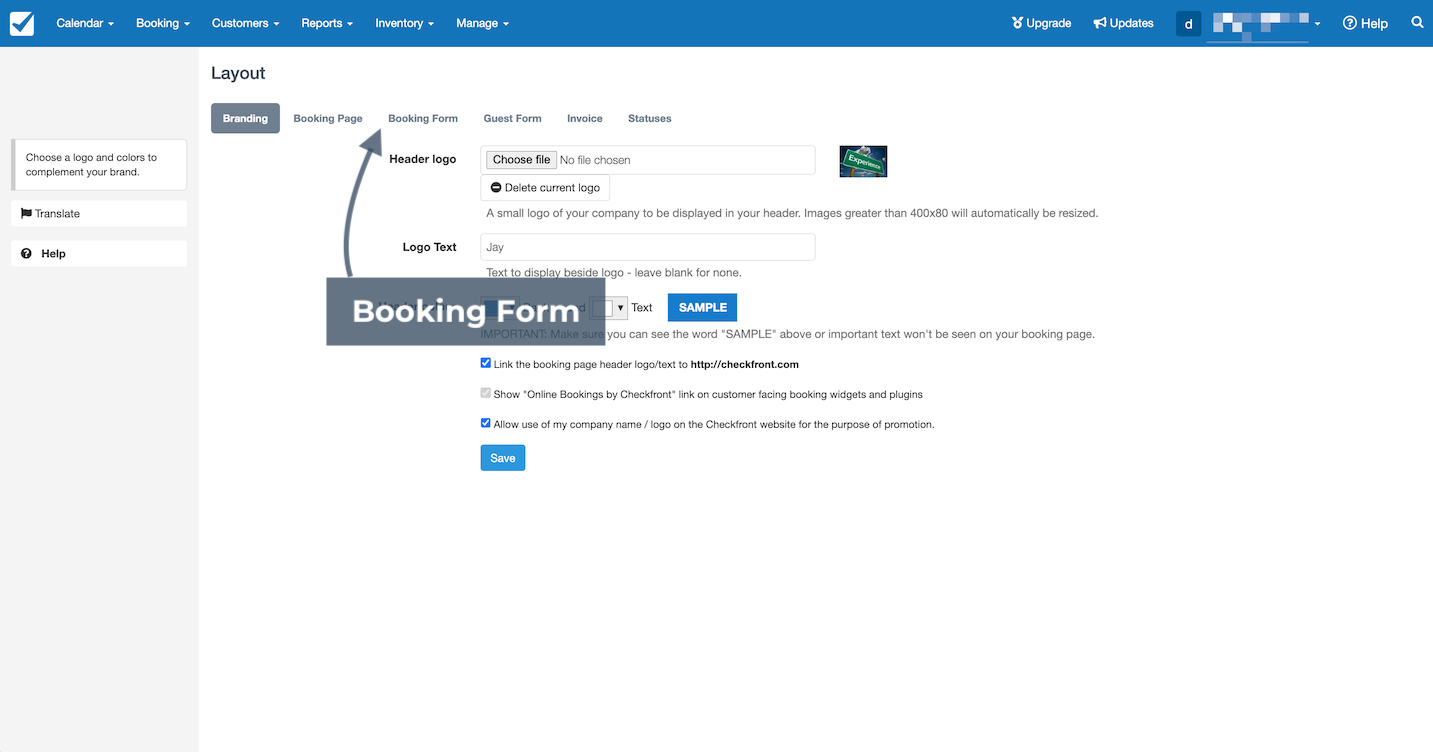This screenshot has height=752, width=1433.
Task: Open the Manage dropdown menu
Action: 482,23
